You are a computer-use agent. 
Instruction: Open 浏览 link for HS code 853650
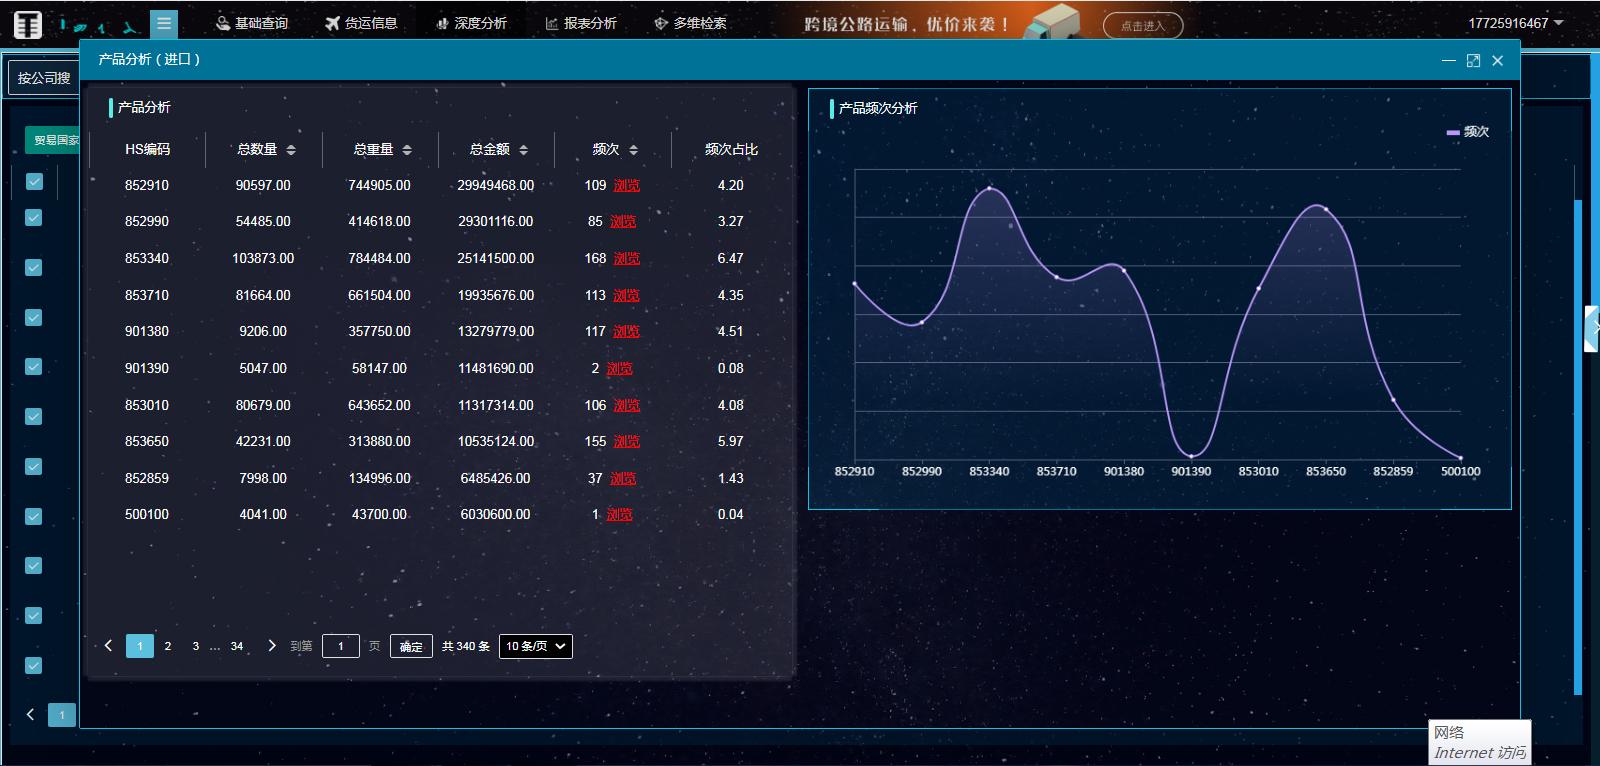[x=627, y=442]
